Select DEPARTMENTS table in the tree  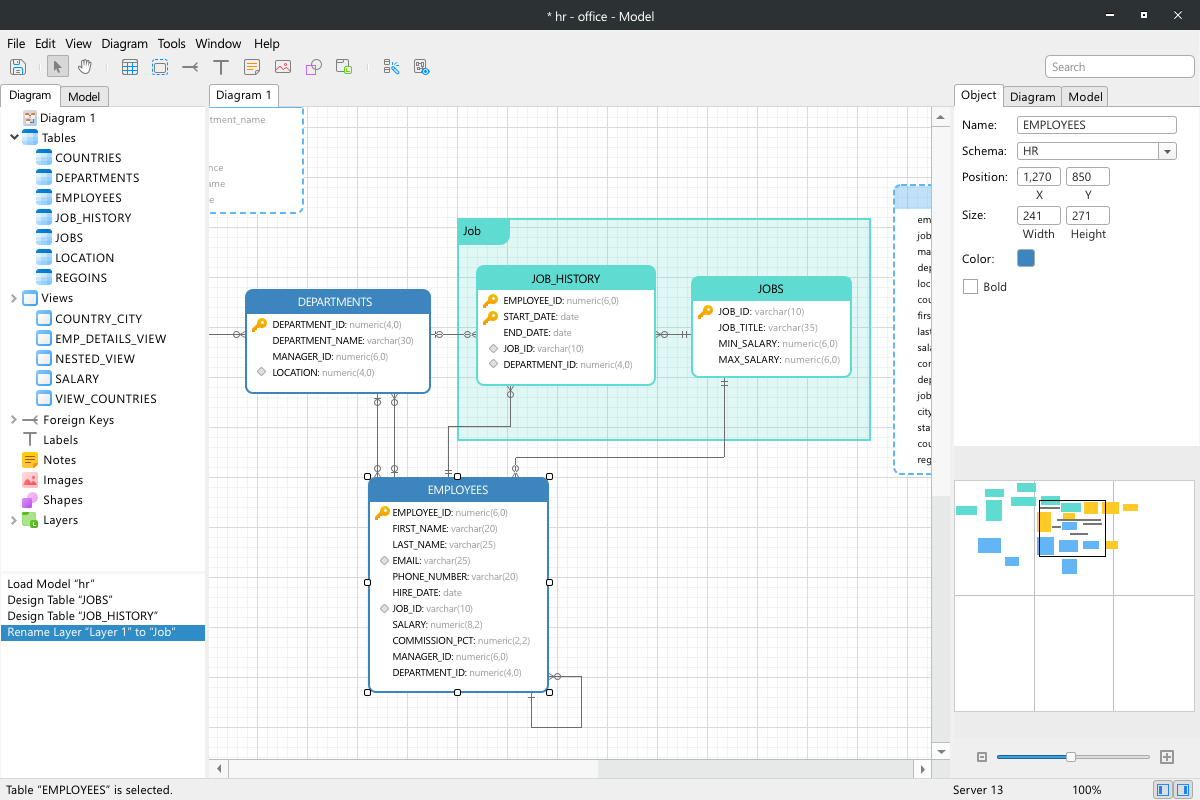(x=97, y=178)
